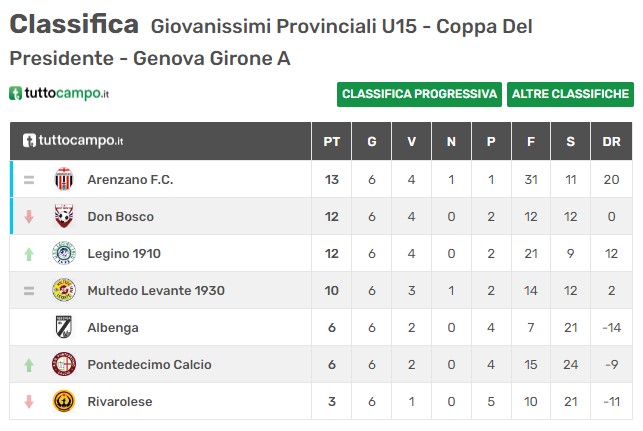Click the Albenga team name
Screen dimensions: 643x431
click(113, 328)
